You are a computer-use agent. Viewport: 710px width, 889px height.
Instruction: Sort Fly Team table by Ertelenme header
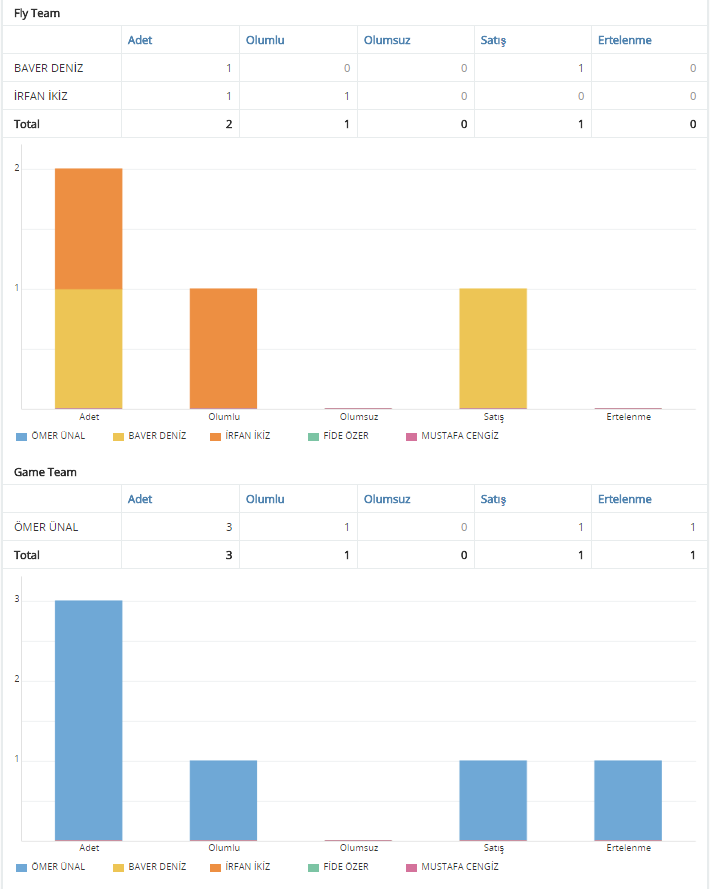(x=624, y=40)
